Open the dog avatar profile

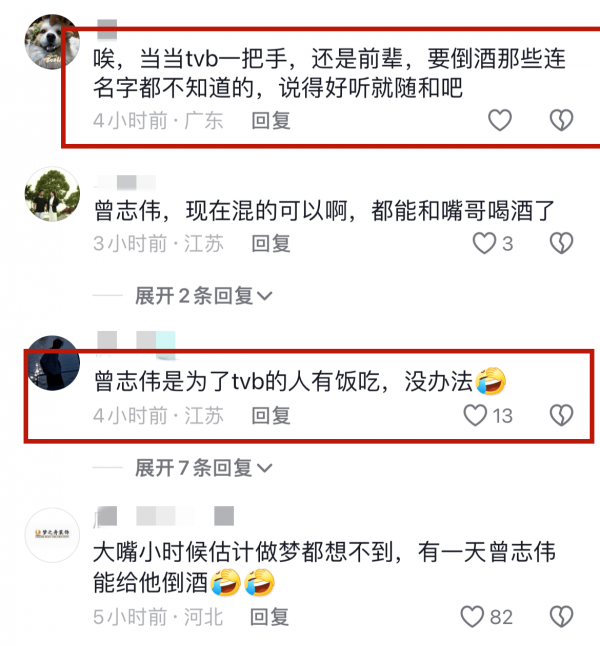click(x=52, y=42)
